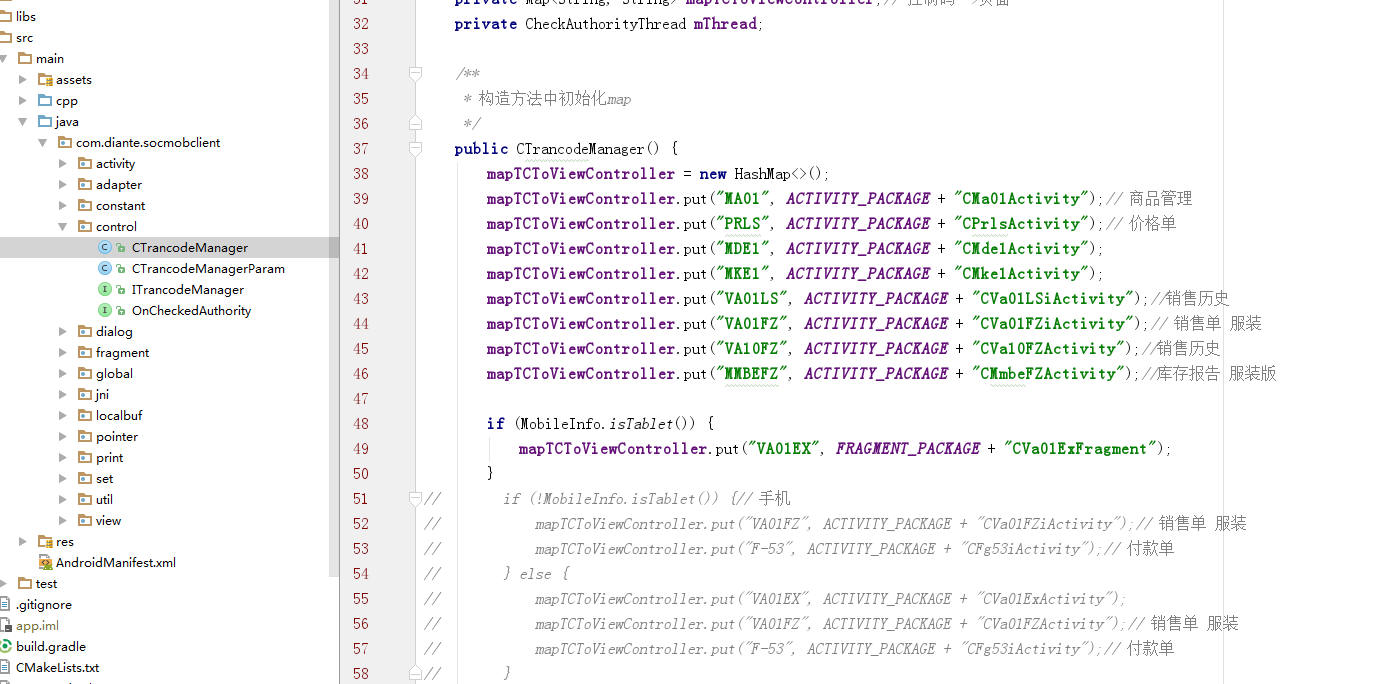Image resolution: width=1379 pixels, height=684 pixels.
Task: Toggle fold marker on commented line 51
Action: click(x=415, y=499)
